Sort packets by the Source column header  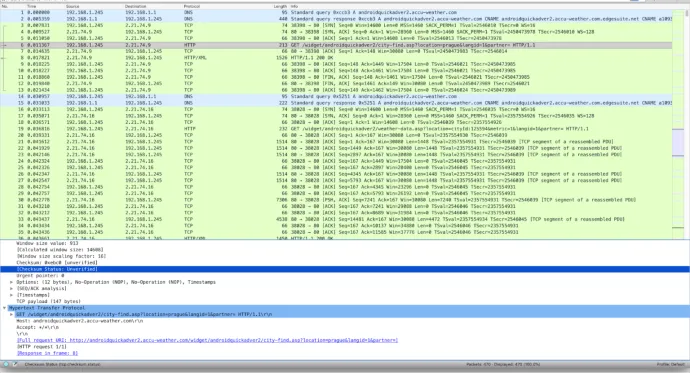[73, 7]
